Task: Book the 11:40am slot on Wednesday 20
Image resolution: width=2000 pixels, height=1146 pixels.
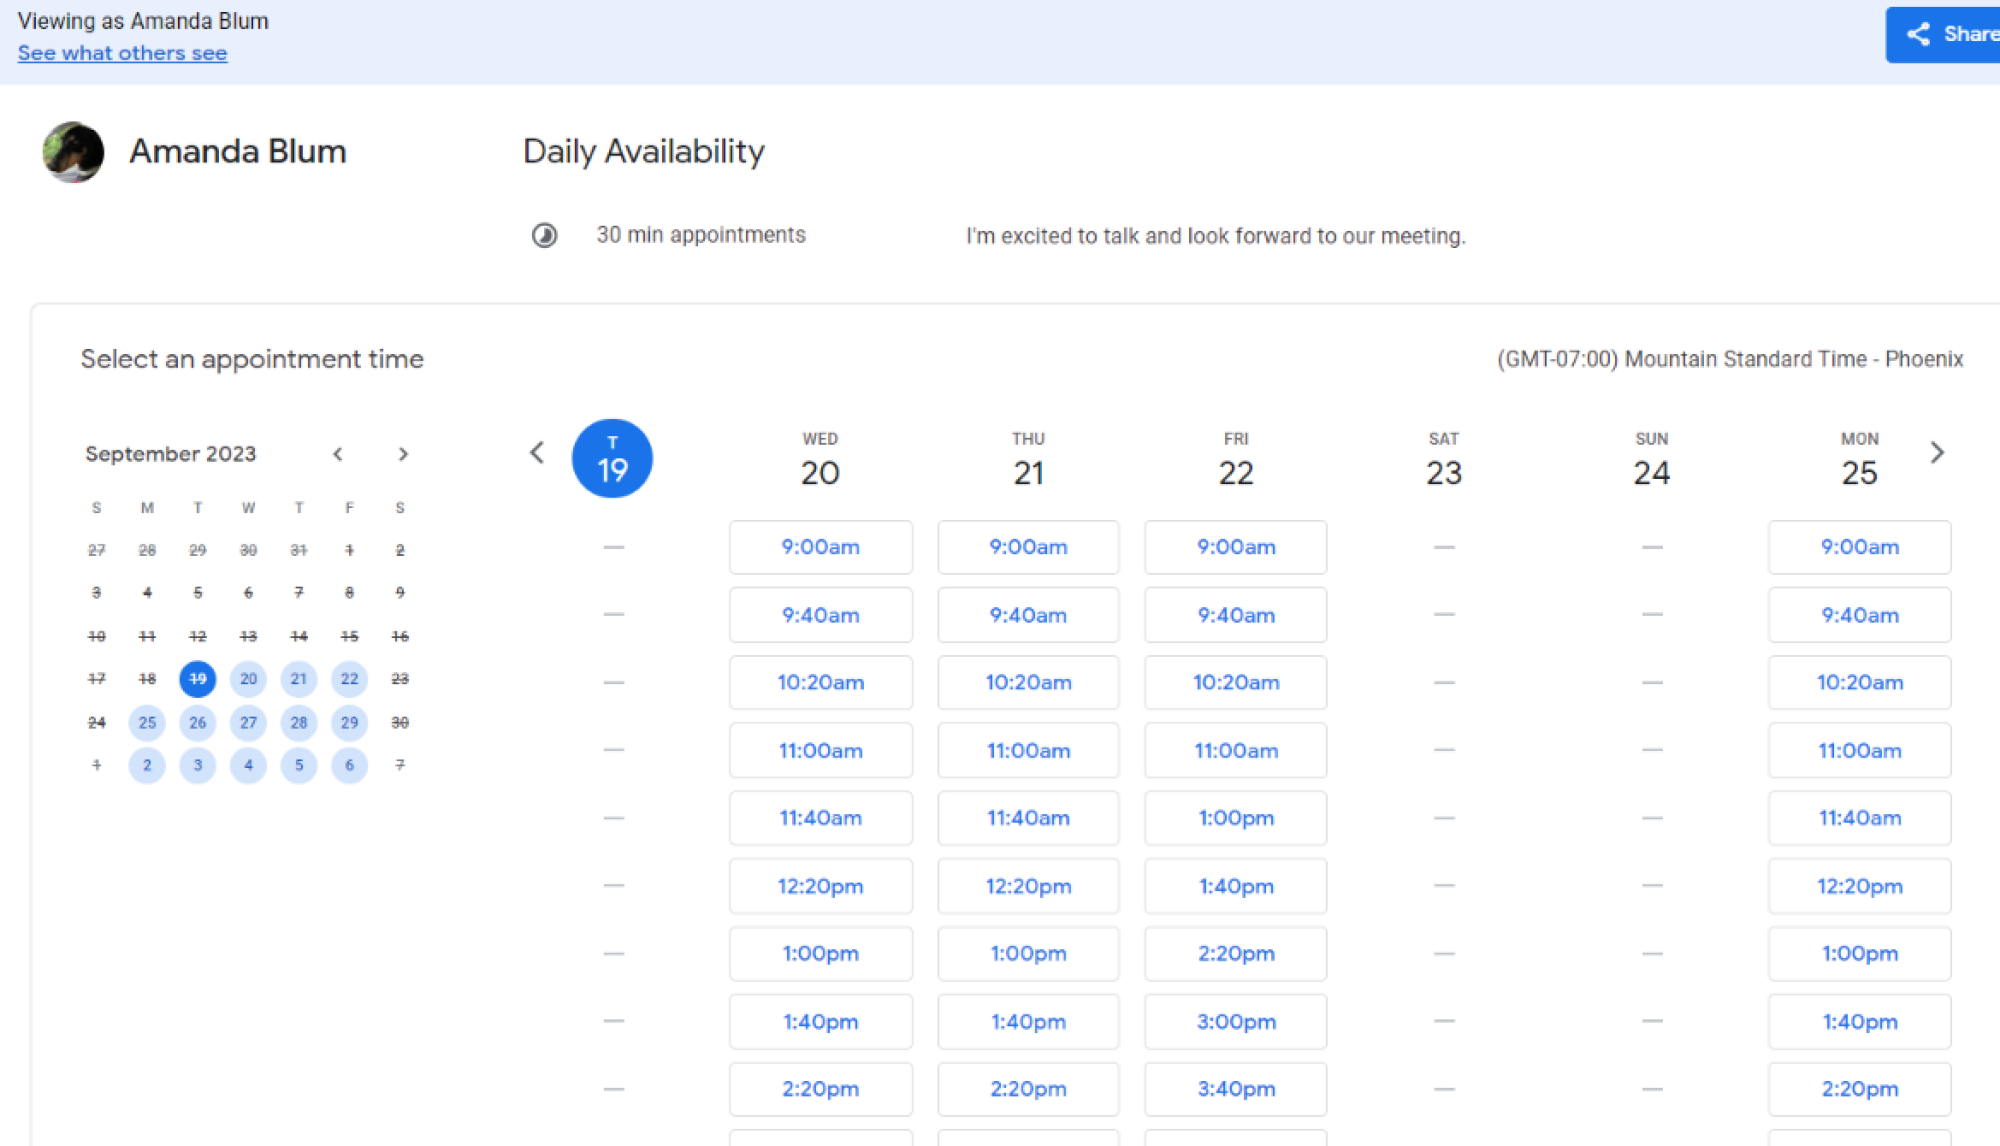Action: (x=820, y=818)
